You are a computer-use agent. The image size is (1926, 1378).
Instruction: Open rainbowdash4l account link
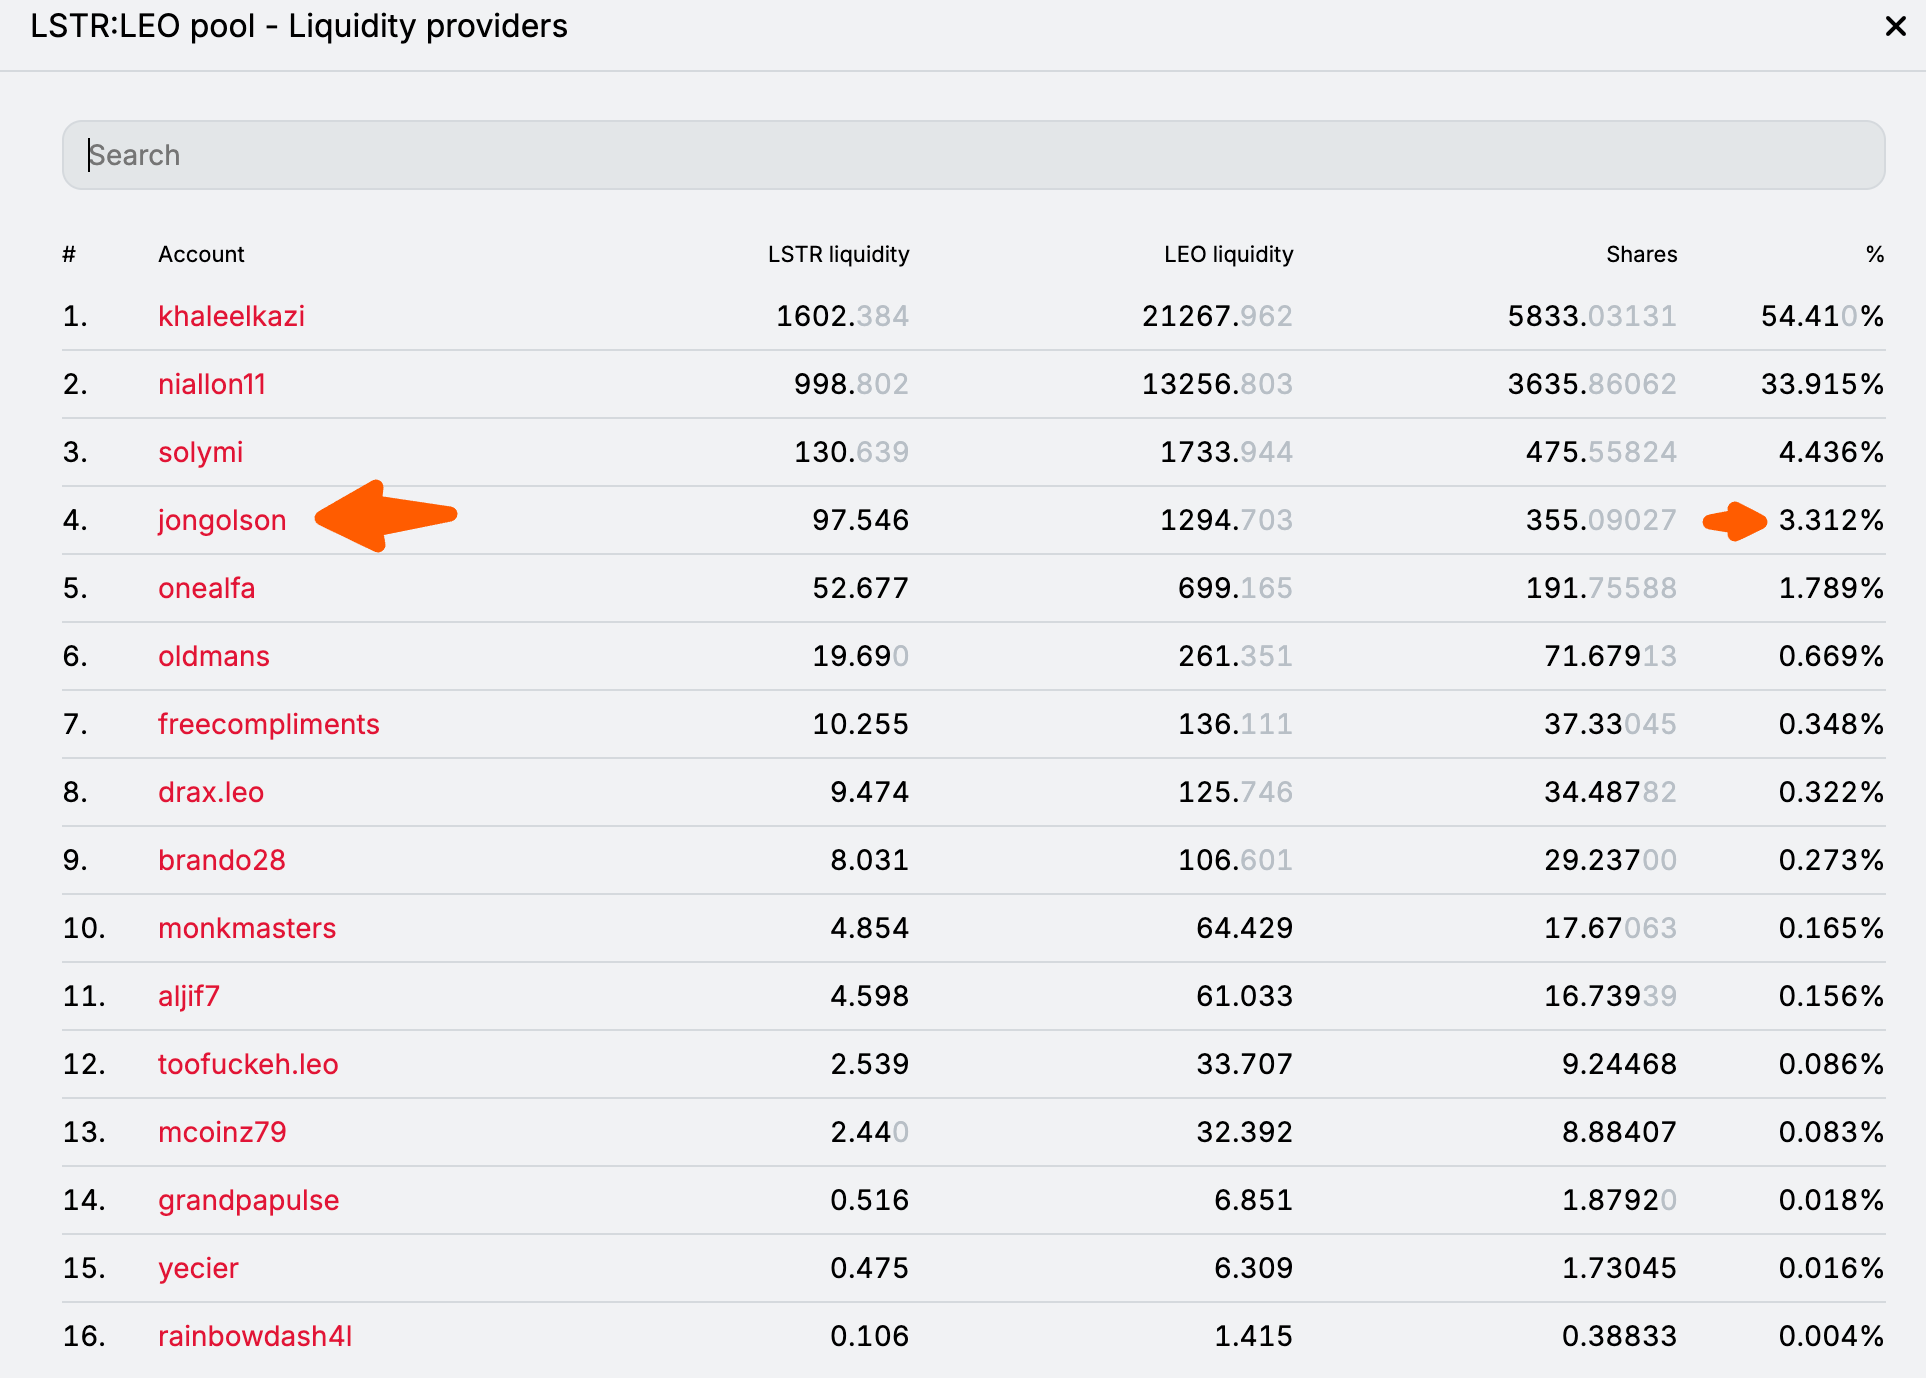point(255,1336)
